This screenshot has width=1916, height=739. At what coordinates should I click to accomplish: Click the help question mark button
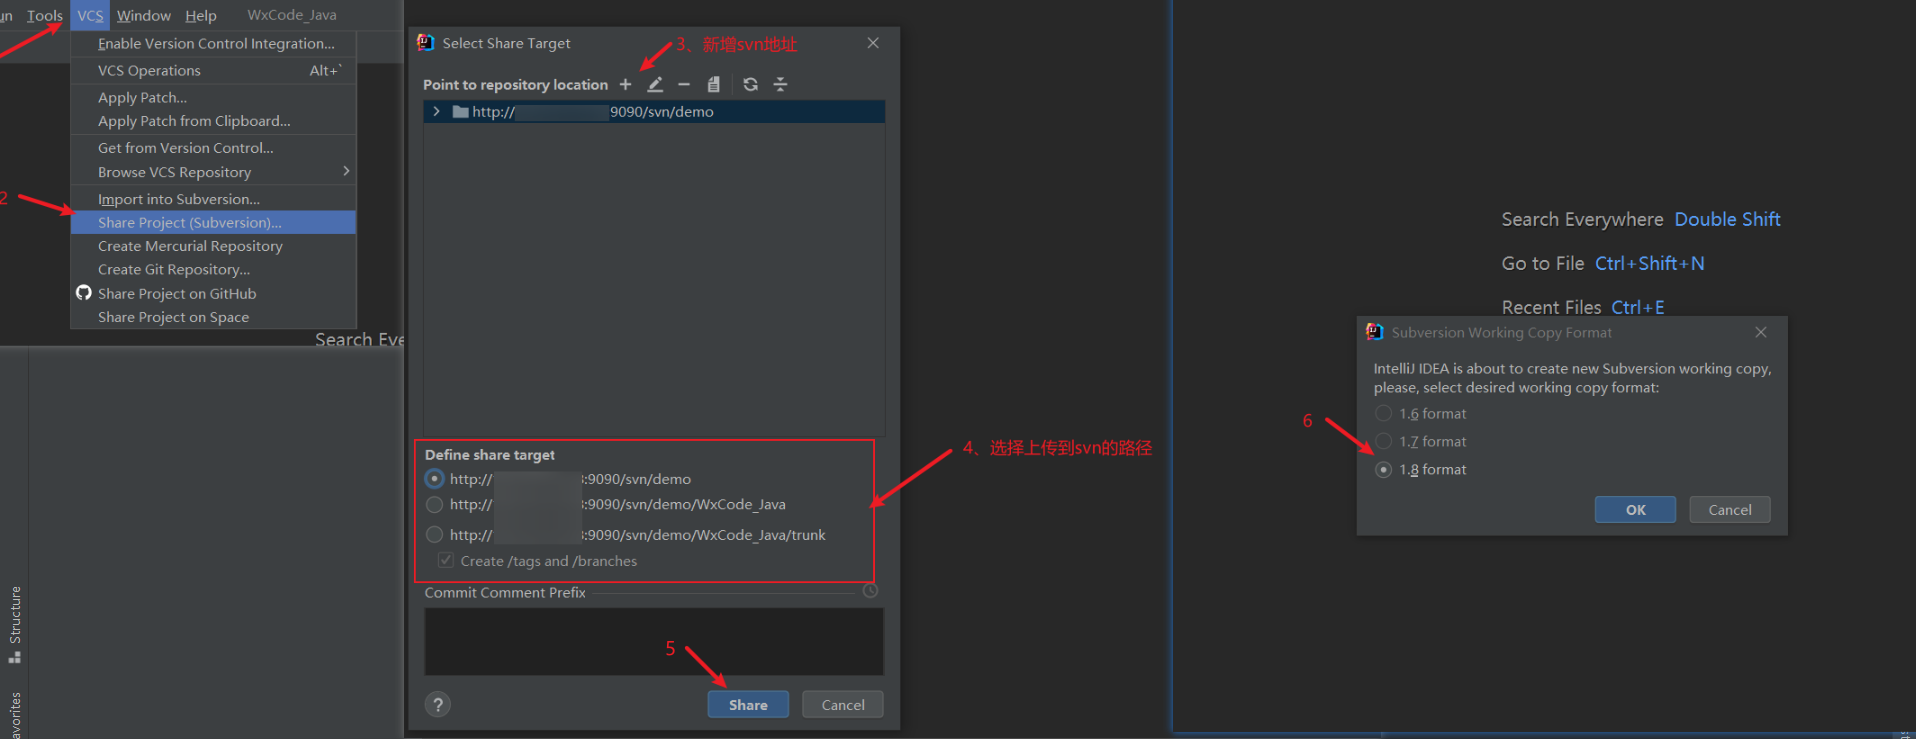pyautogui.click(x=438, y=704)
